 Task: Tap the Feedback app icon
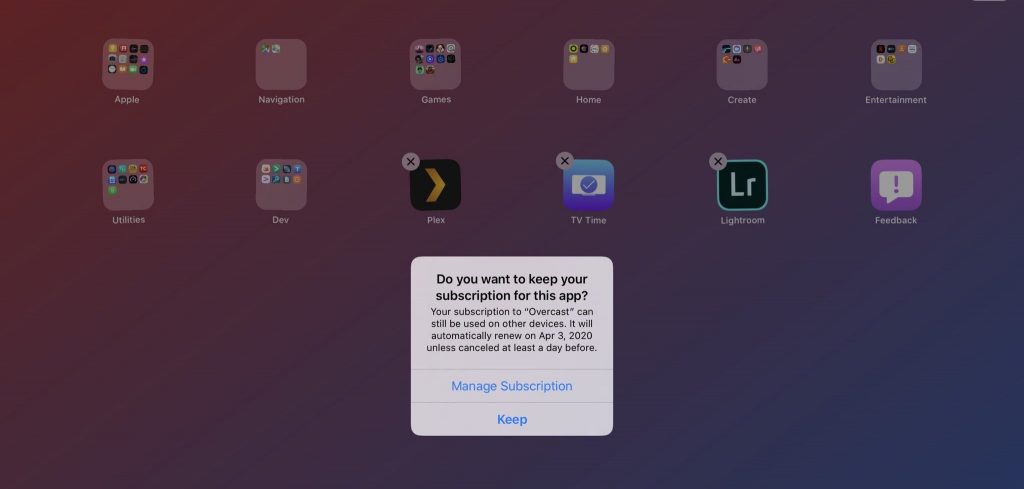pyautogui.click(x=896, y=185)
